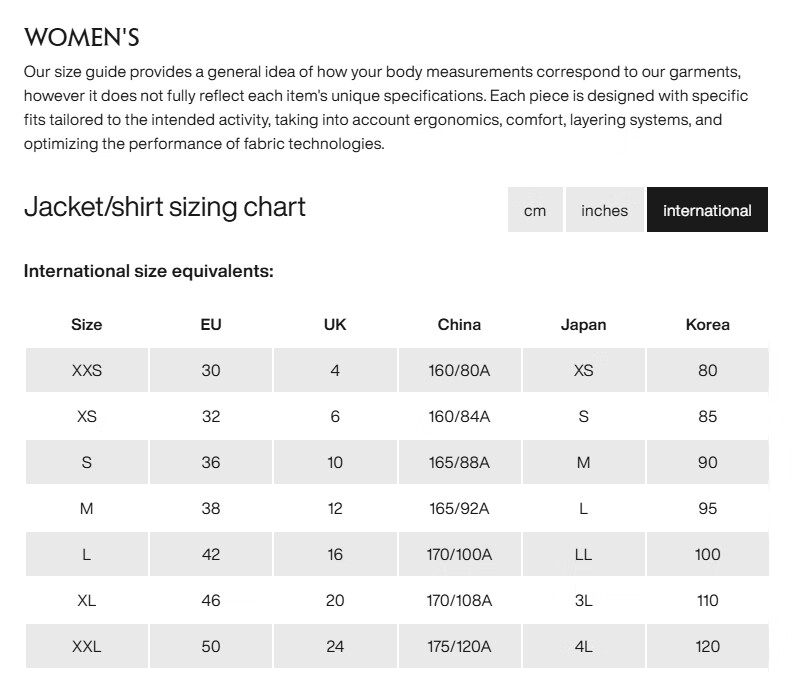The height and width of the screenshot is (682, 797).
Task: Click the XXL size cell
Action: [x=87, y=646]
